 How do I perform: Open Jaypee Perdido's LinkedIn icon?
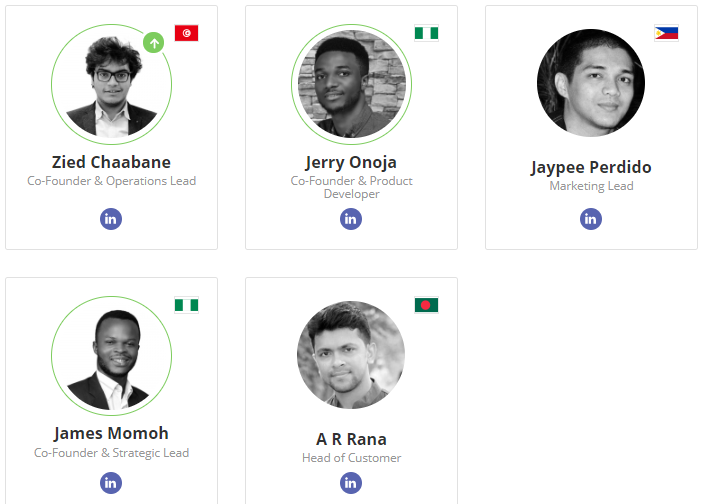click(x=591, y=219)
